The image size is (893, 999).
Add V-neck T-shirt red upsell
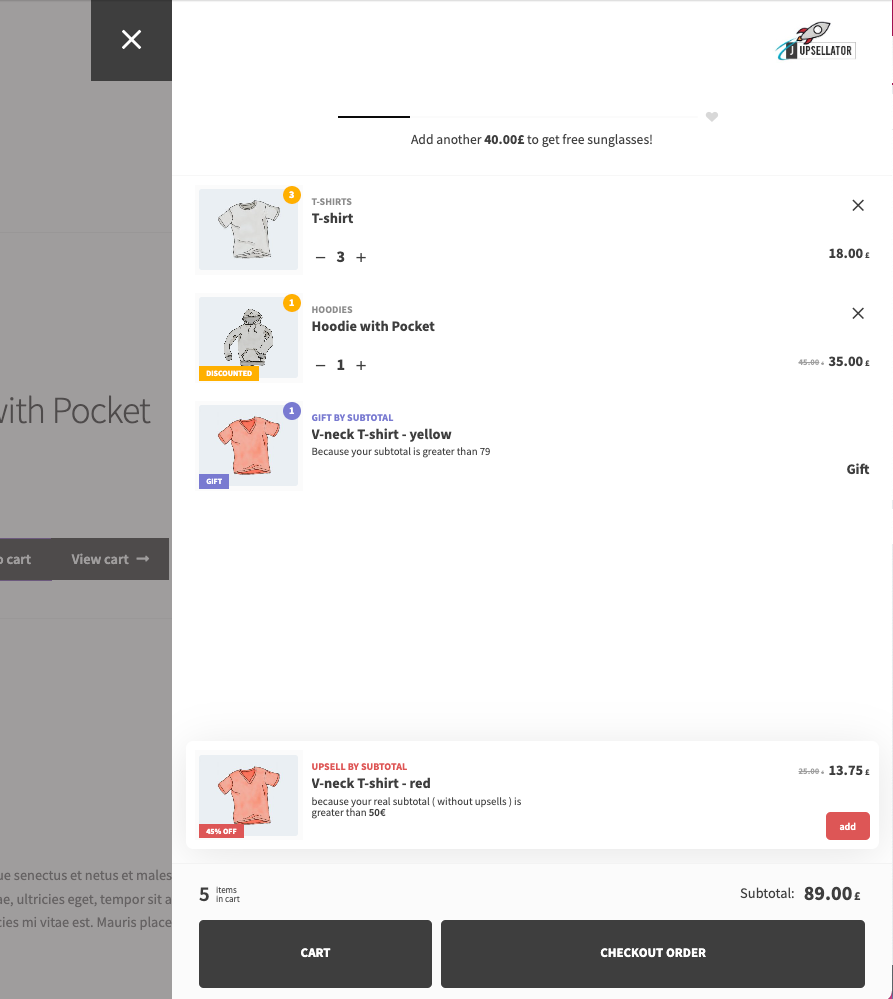[847, 826]
